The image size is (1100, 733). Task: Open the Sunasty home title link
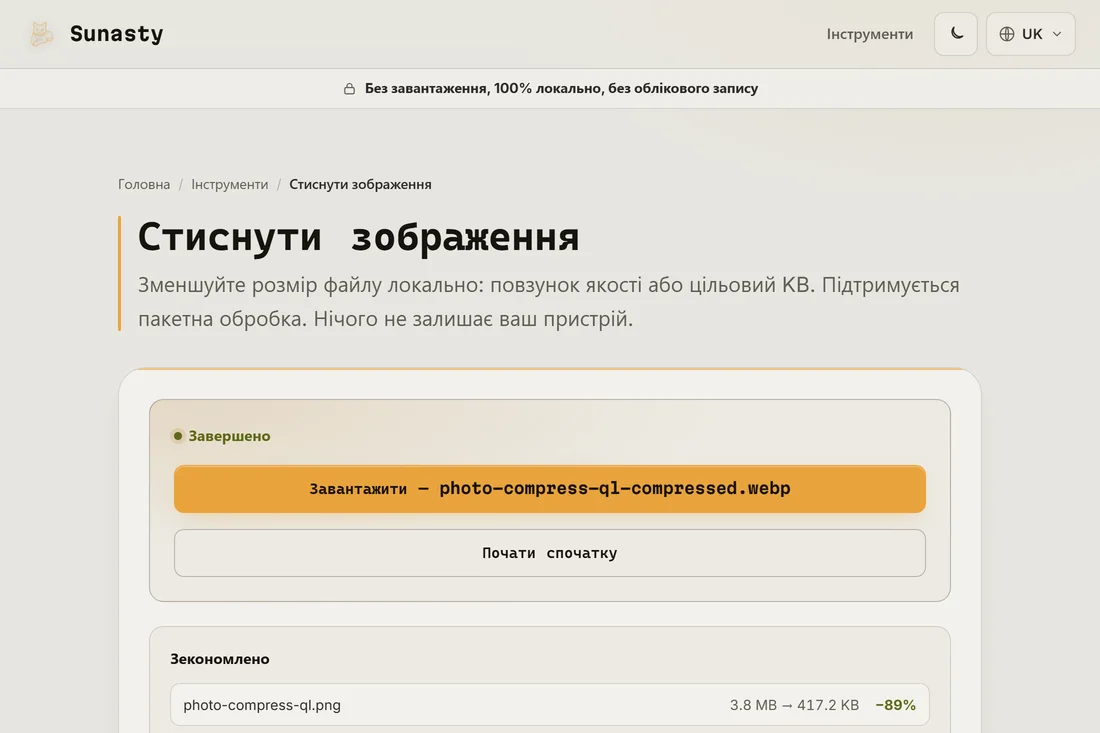(116, 34)
